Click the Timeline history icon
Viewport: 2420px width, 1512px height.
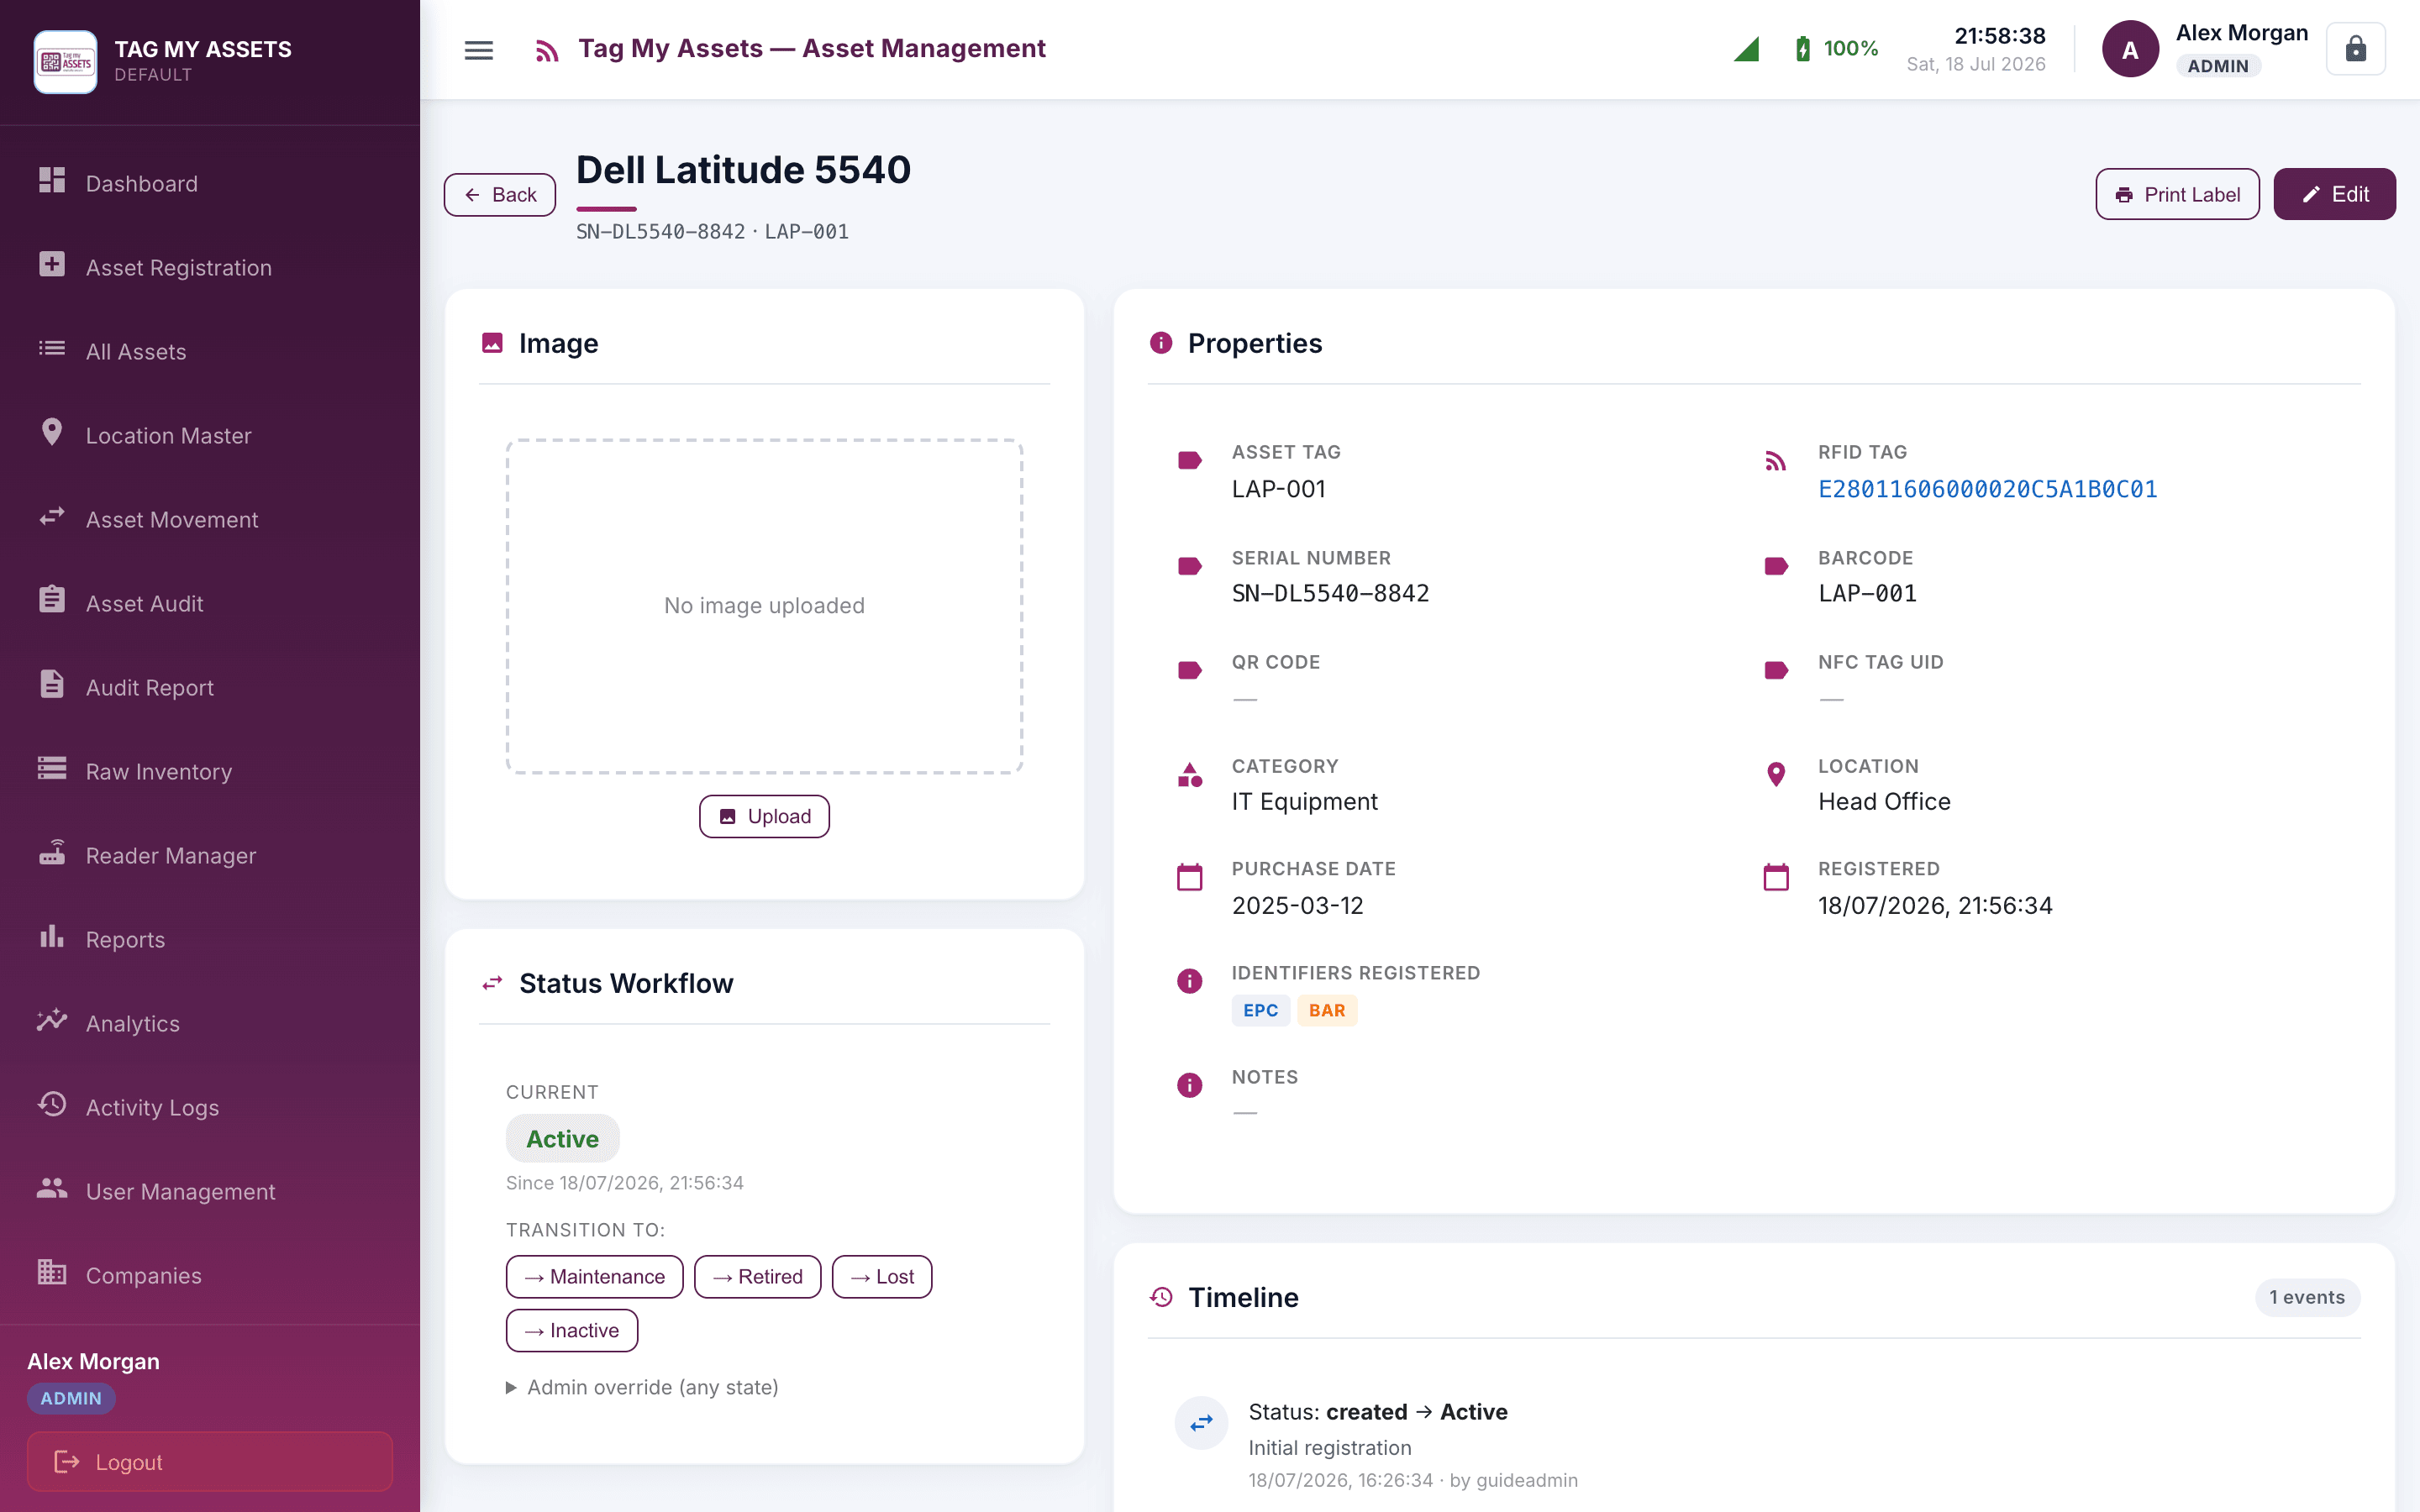[1161, 1297]
